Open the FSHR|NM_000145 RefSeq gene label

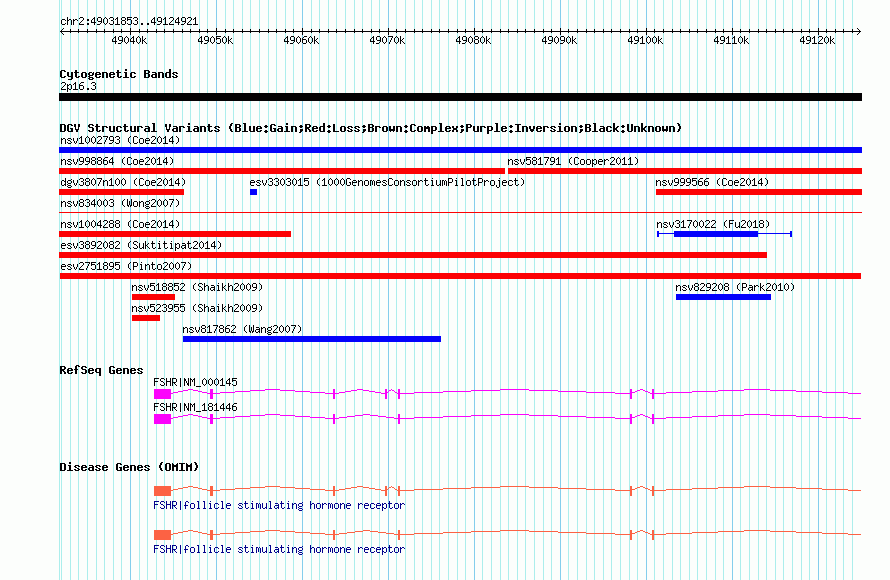(195, 383)
